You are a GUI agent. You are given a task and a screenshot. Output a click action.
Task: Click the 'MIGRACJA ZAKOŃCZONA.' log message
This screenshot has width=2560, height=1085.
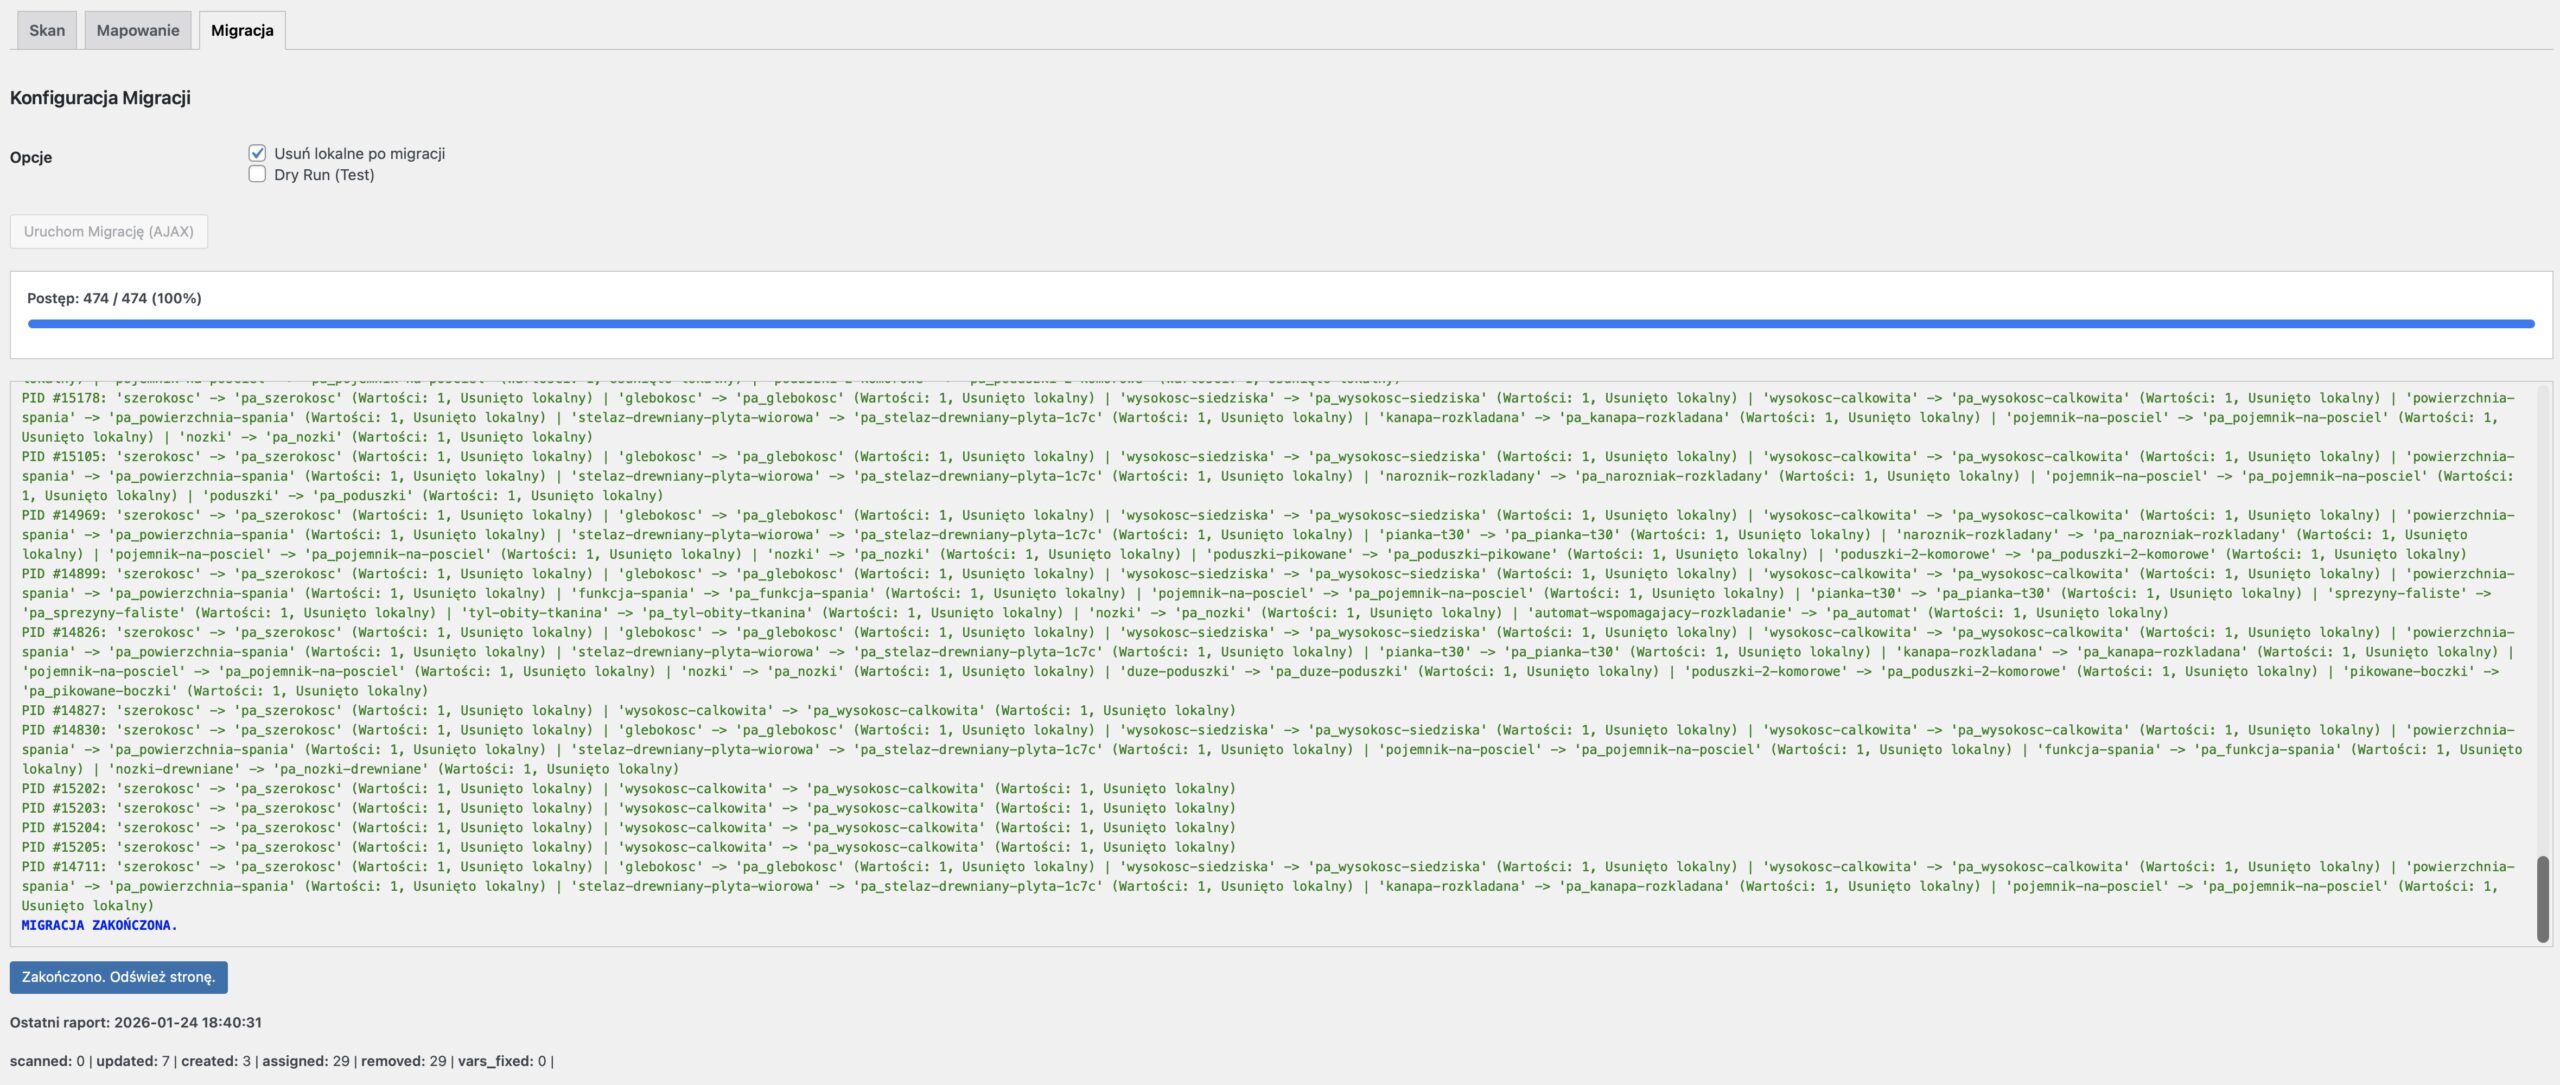point(99,925)
